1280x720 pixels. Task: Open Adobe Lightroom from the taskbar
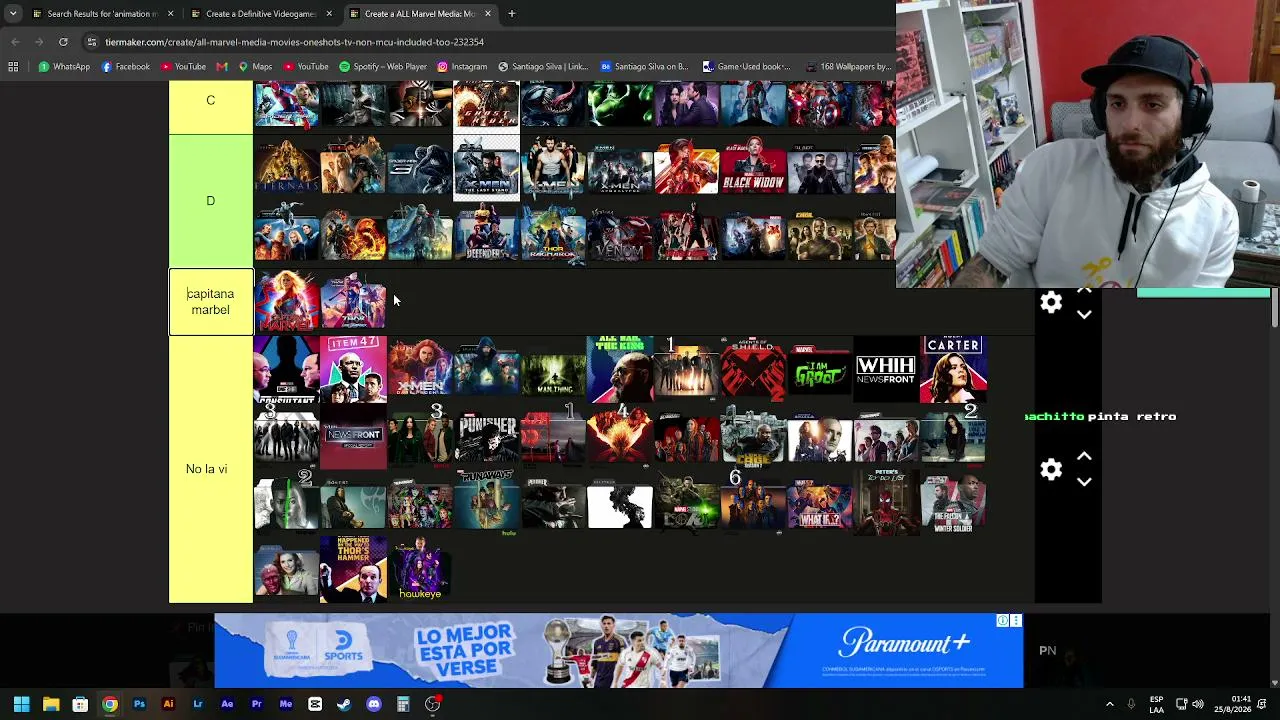click(198, 704)
